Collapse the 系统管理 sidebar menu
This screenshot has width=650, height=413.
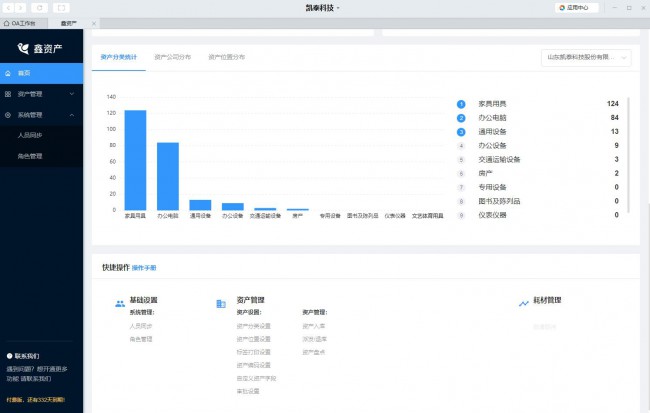pyautogui.click(x=72, y=115)
